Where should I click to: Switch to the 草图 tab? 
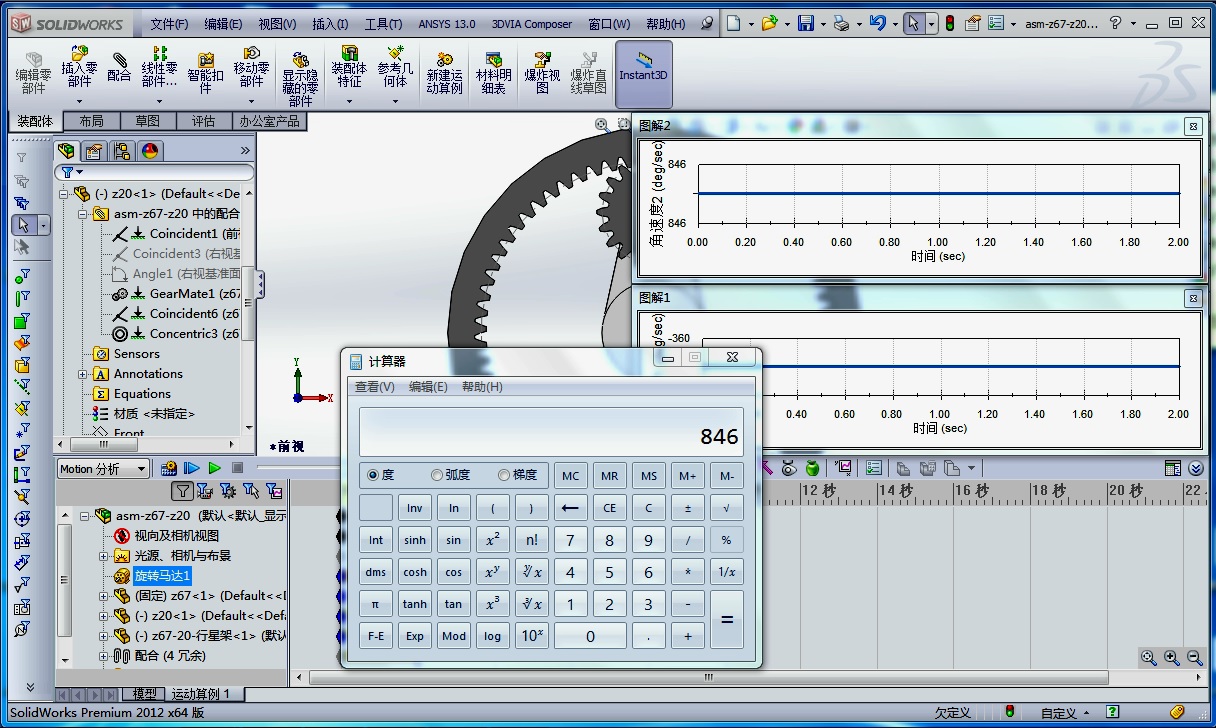[147, 121]
